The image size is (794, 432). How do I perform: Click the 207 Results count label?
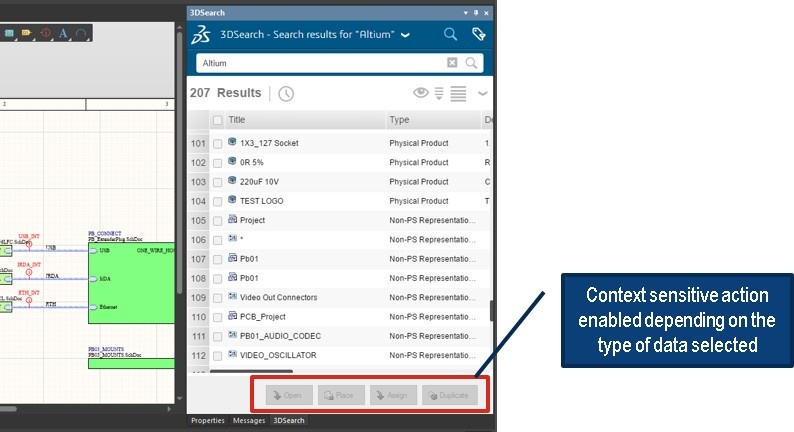(x=225, y=93)
